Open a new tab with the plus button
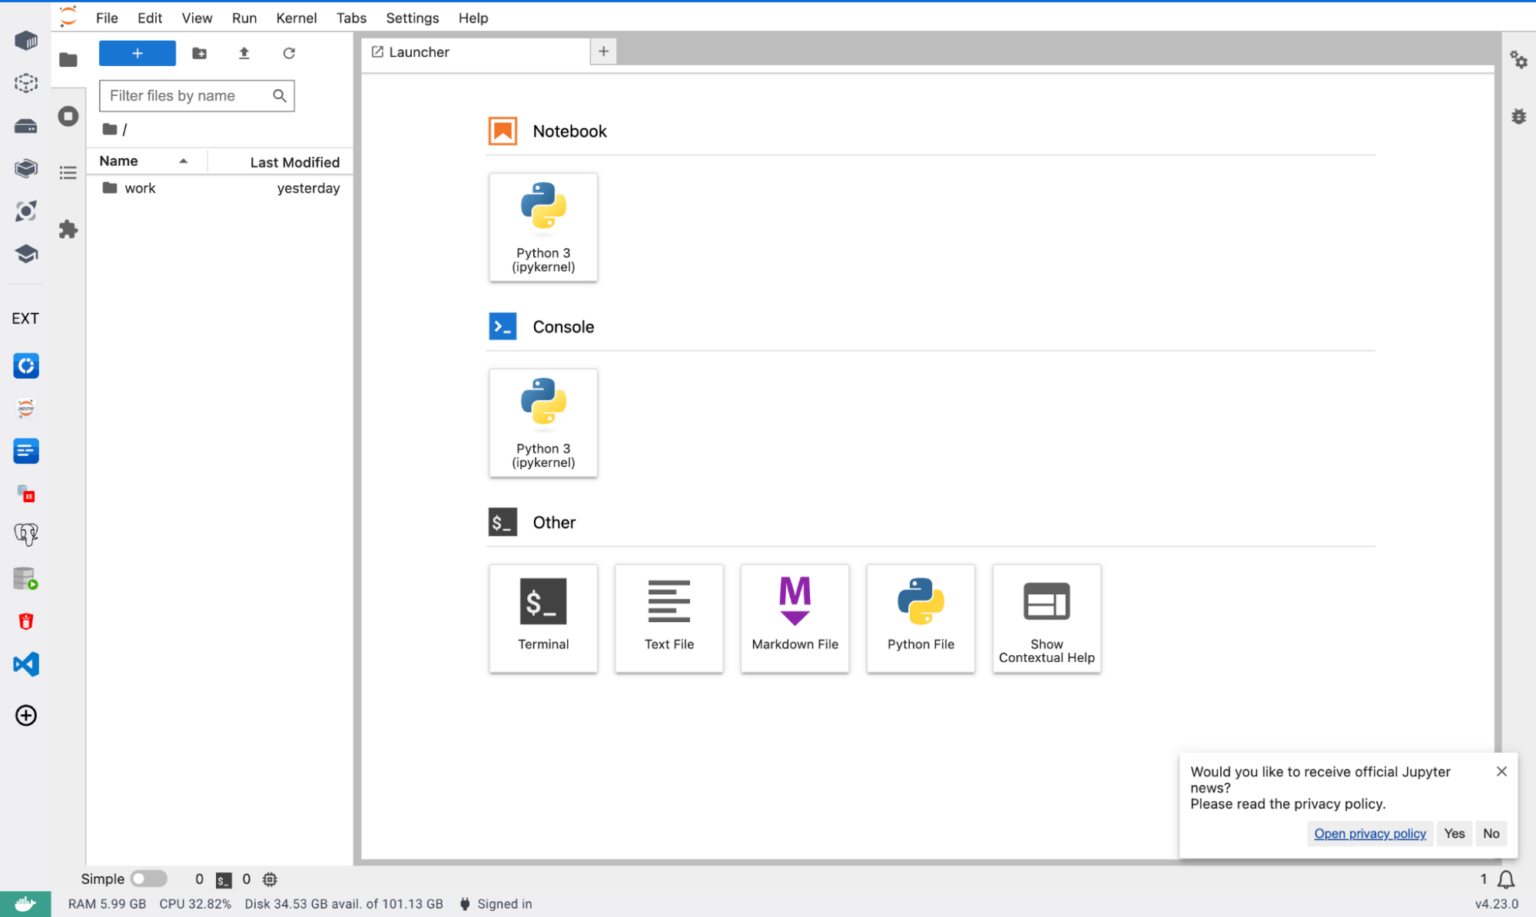1536x917 pixels. tap(603, 50)
